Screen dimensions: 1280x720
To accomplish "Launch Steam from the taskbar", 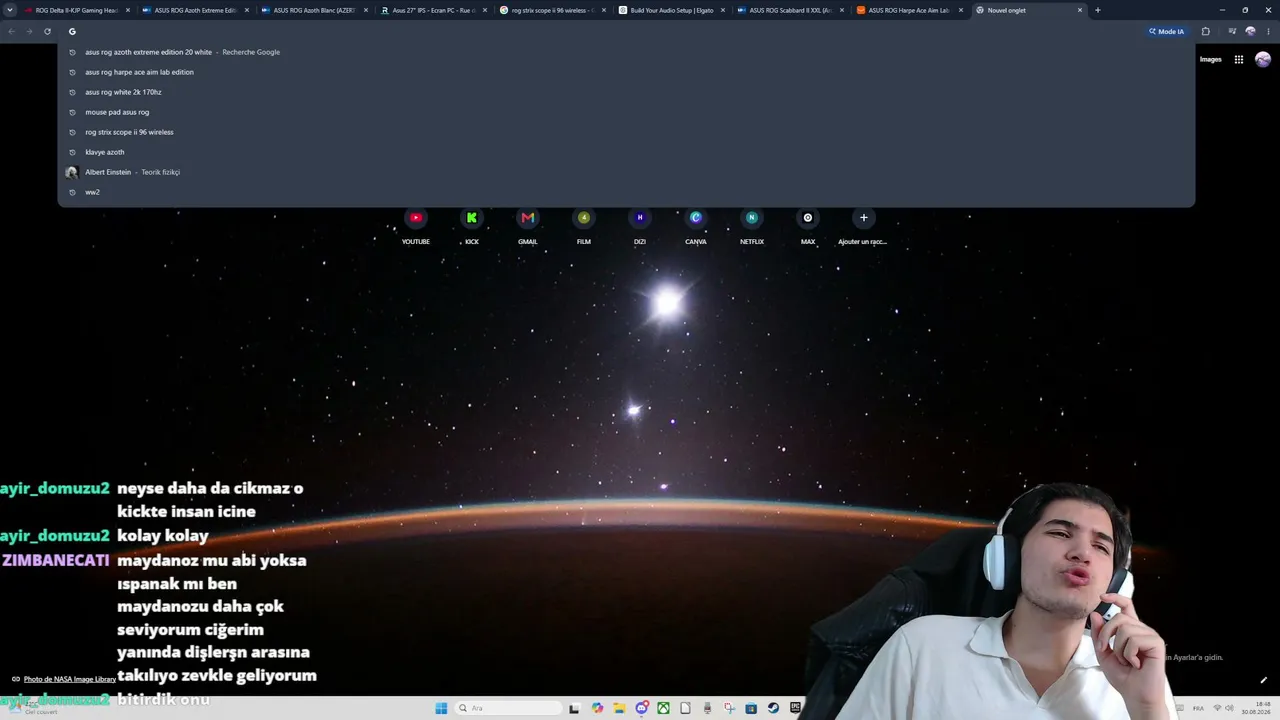I will click(x=773, y=708).
